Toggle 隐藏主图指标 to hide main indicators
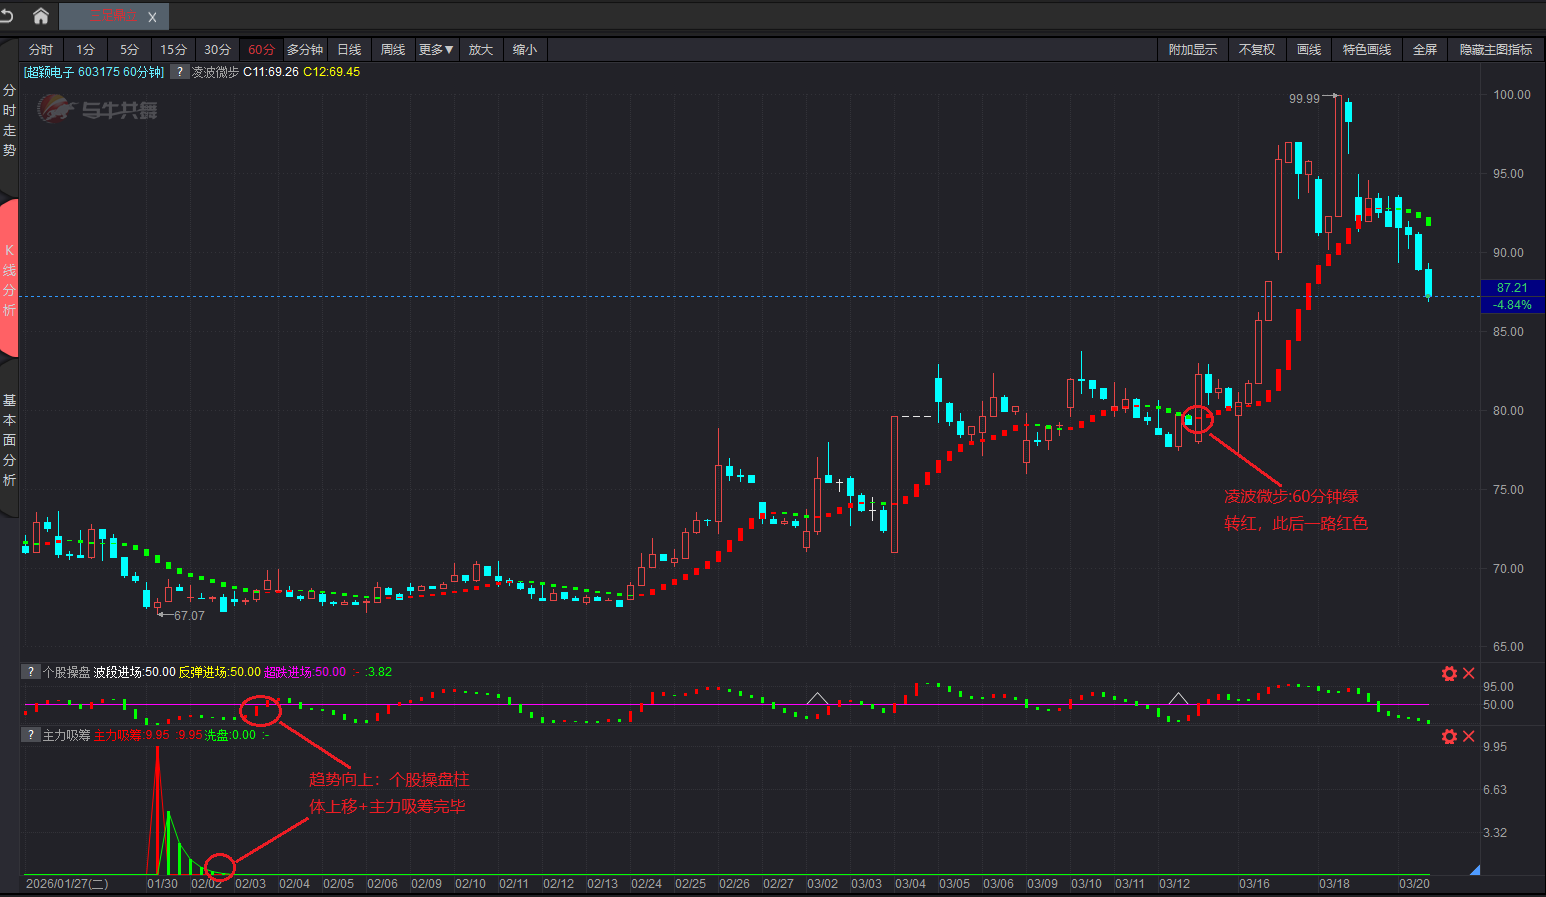Image resolution: width=1546 pixels, height=897 pixels. pos(1495,50)
